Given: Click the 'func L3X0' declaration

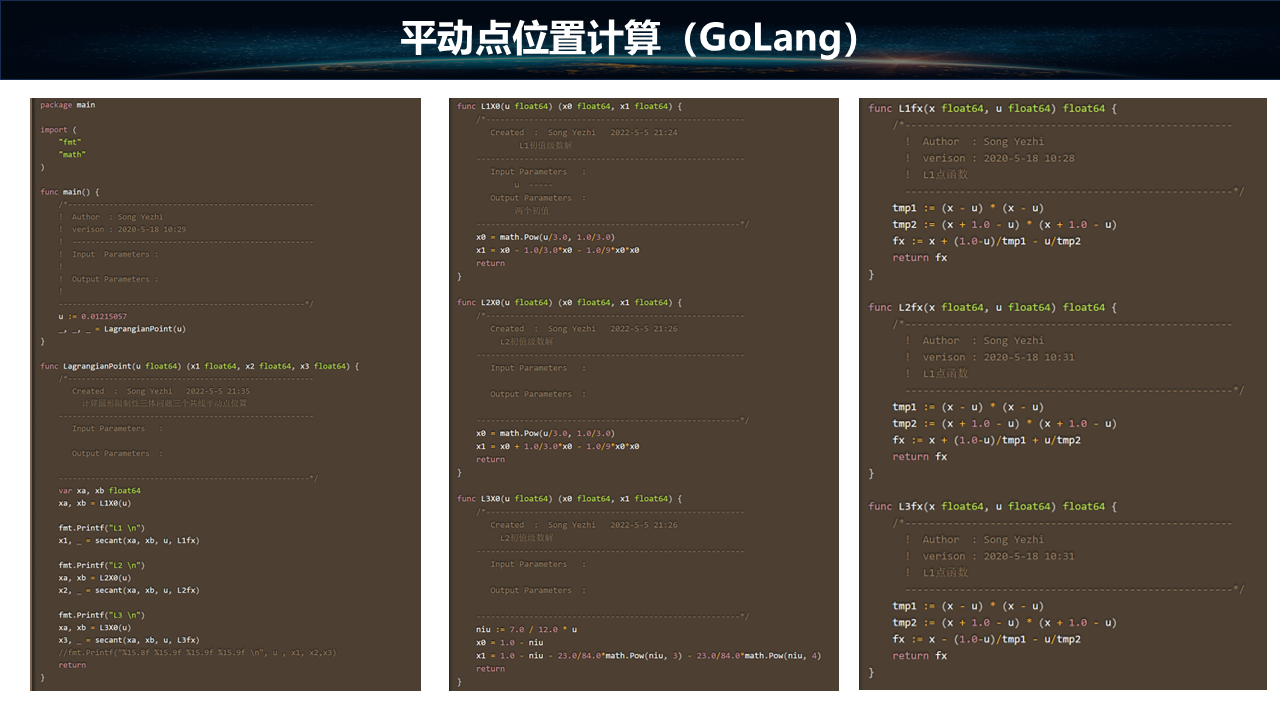Looking at the screenshot, I should pos(569,498).
